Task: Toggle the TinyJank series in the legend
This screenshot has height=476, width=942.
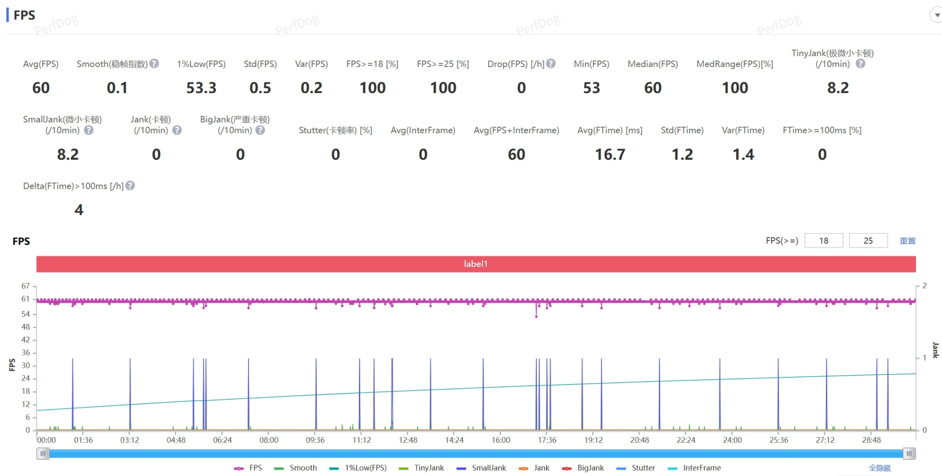Action: click(421, 468)
